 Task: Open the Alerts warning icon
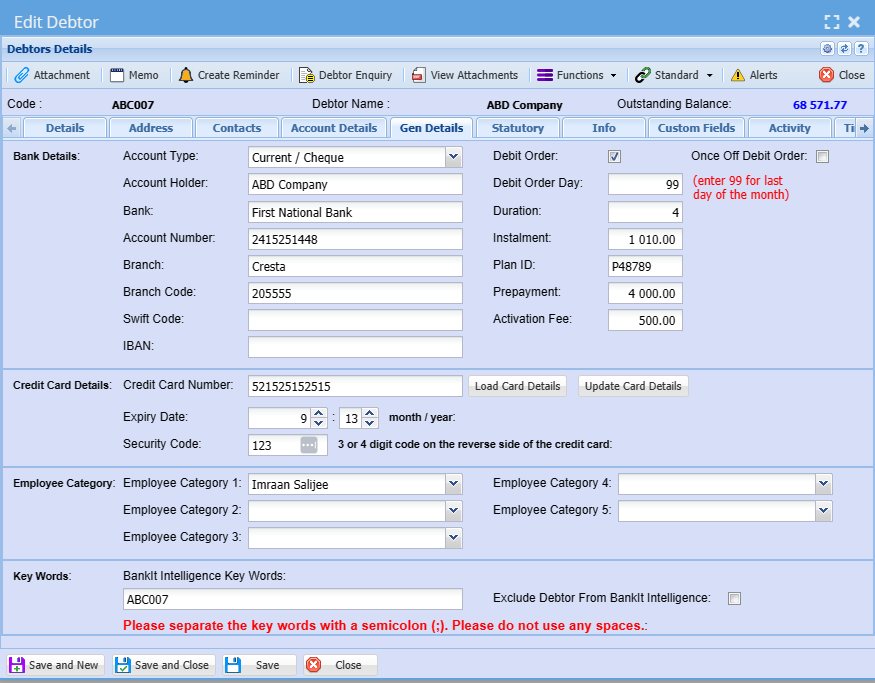(738, 75)
